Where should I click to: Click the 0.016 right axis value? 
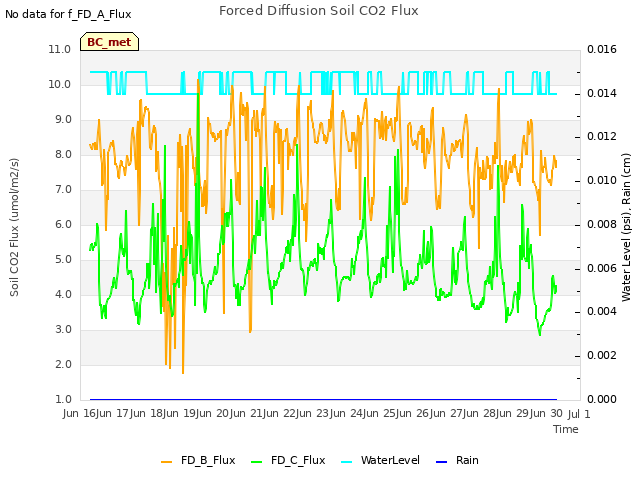(602, 49)
